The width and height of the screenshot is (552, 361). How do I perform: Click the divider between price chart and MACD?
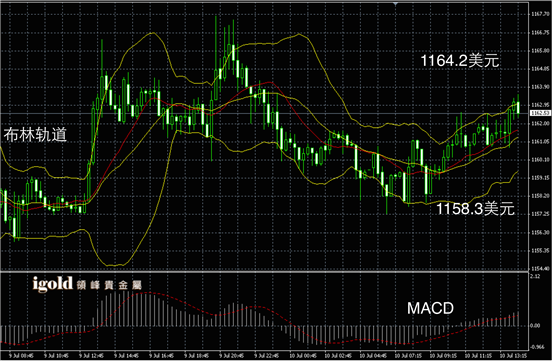coord(264,272)
